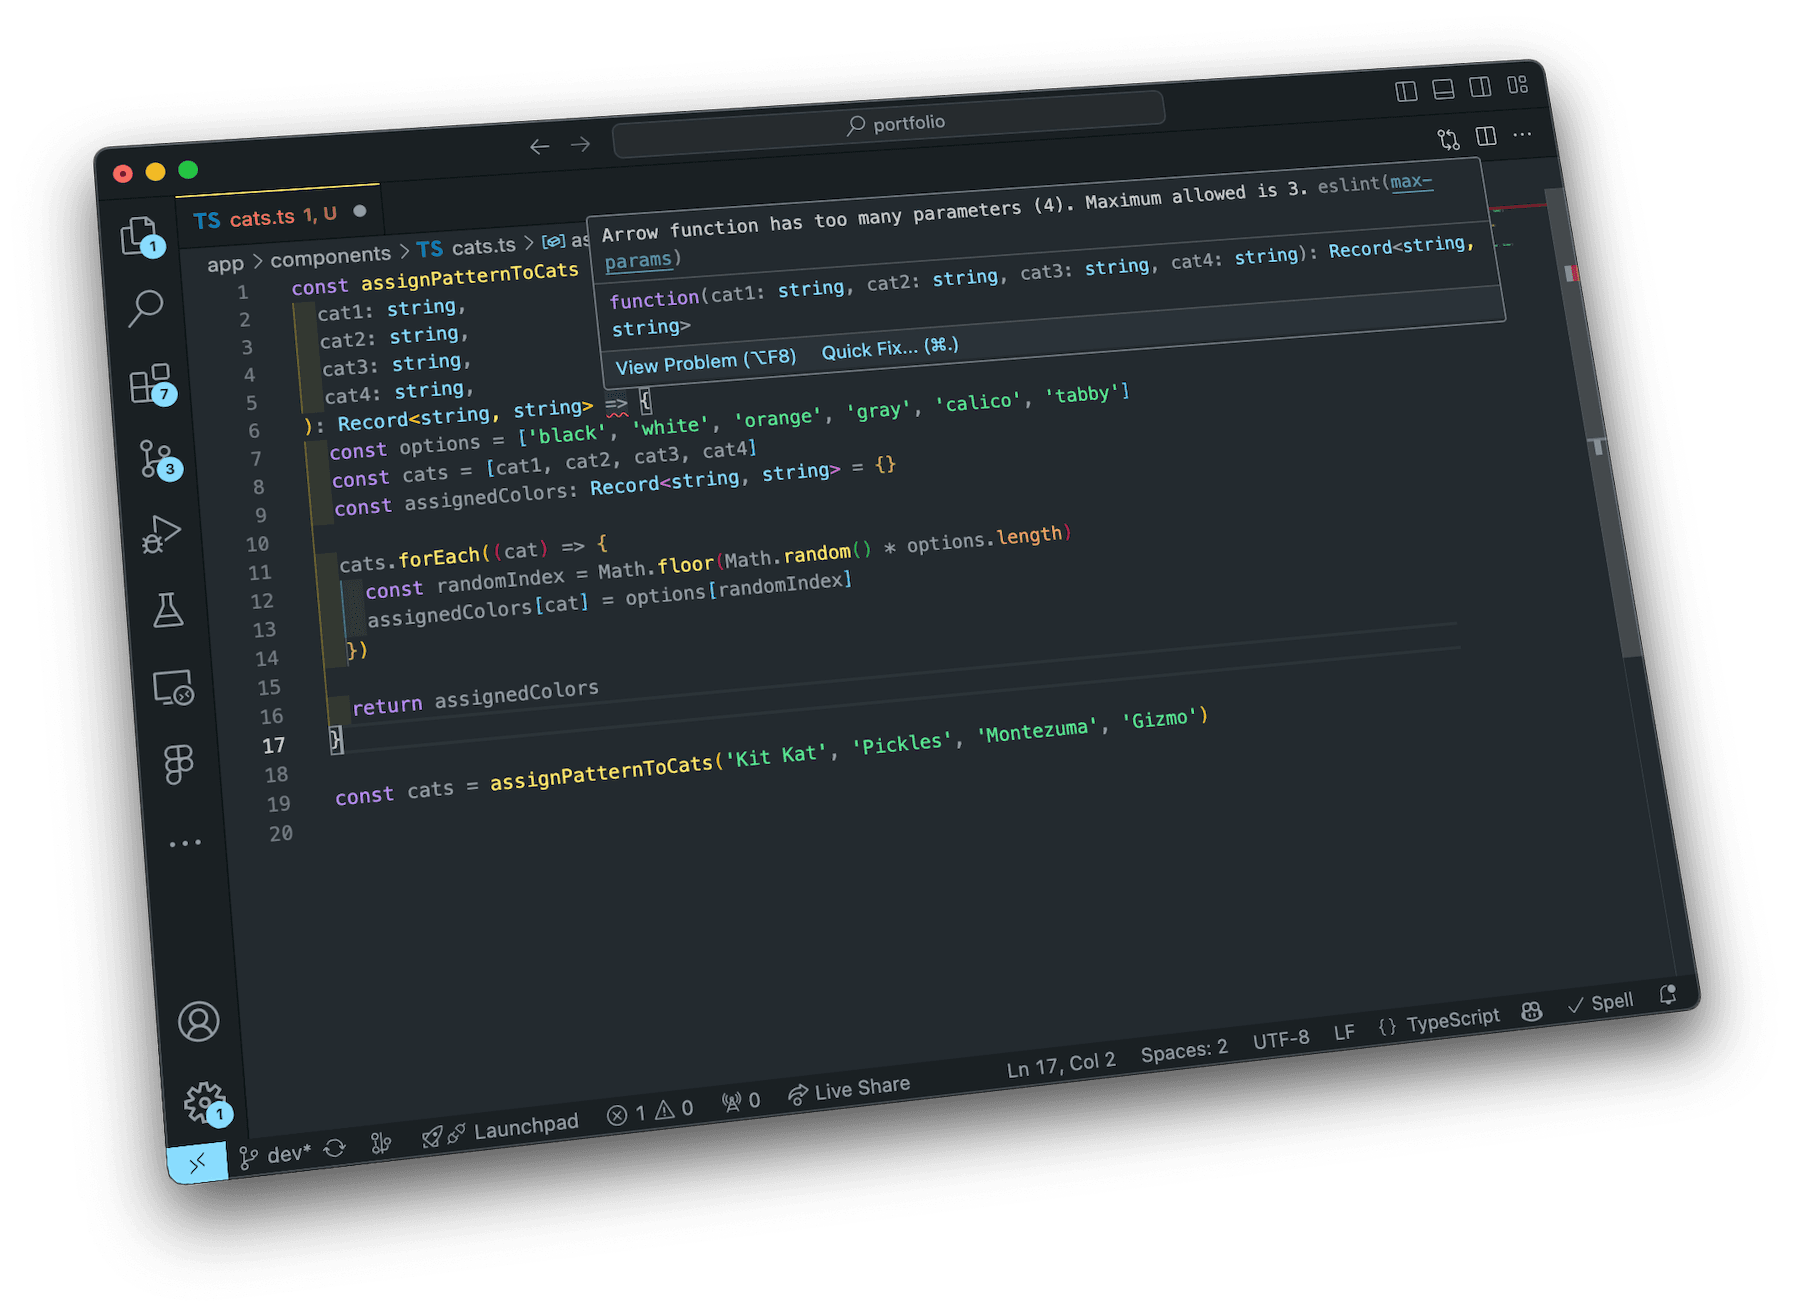This screenshot has width=1800, height=1314.
Task: Change indentation via Spaces: 2
Action: click(x=1184, y=1051)
